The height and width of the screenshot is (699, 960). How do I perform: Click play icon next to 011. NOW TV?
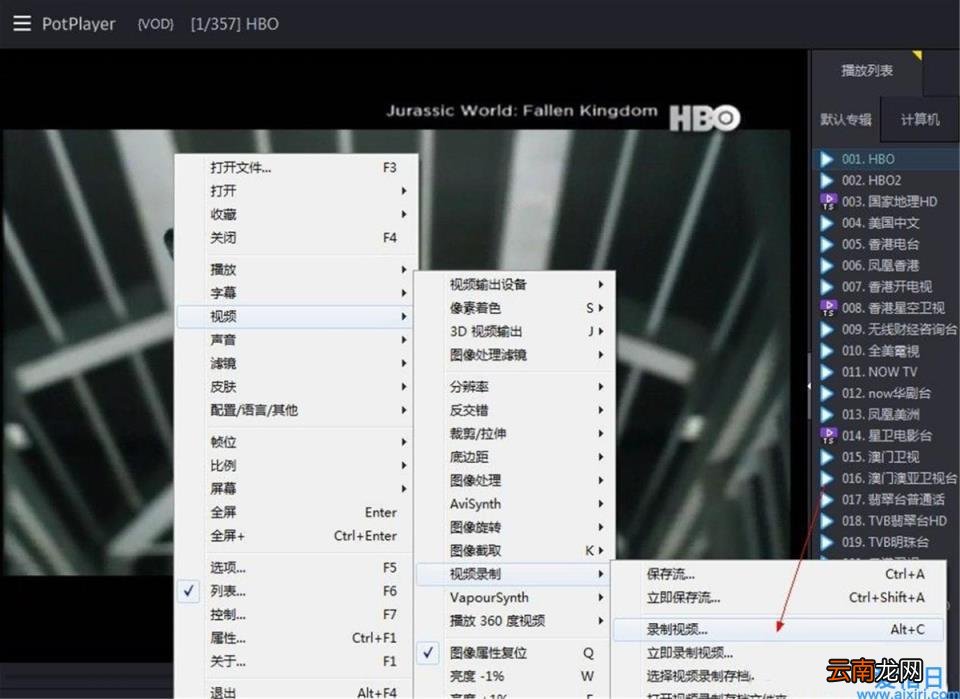coord(827,372)
